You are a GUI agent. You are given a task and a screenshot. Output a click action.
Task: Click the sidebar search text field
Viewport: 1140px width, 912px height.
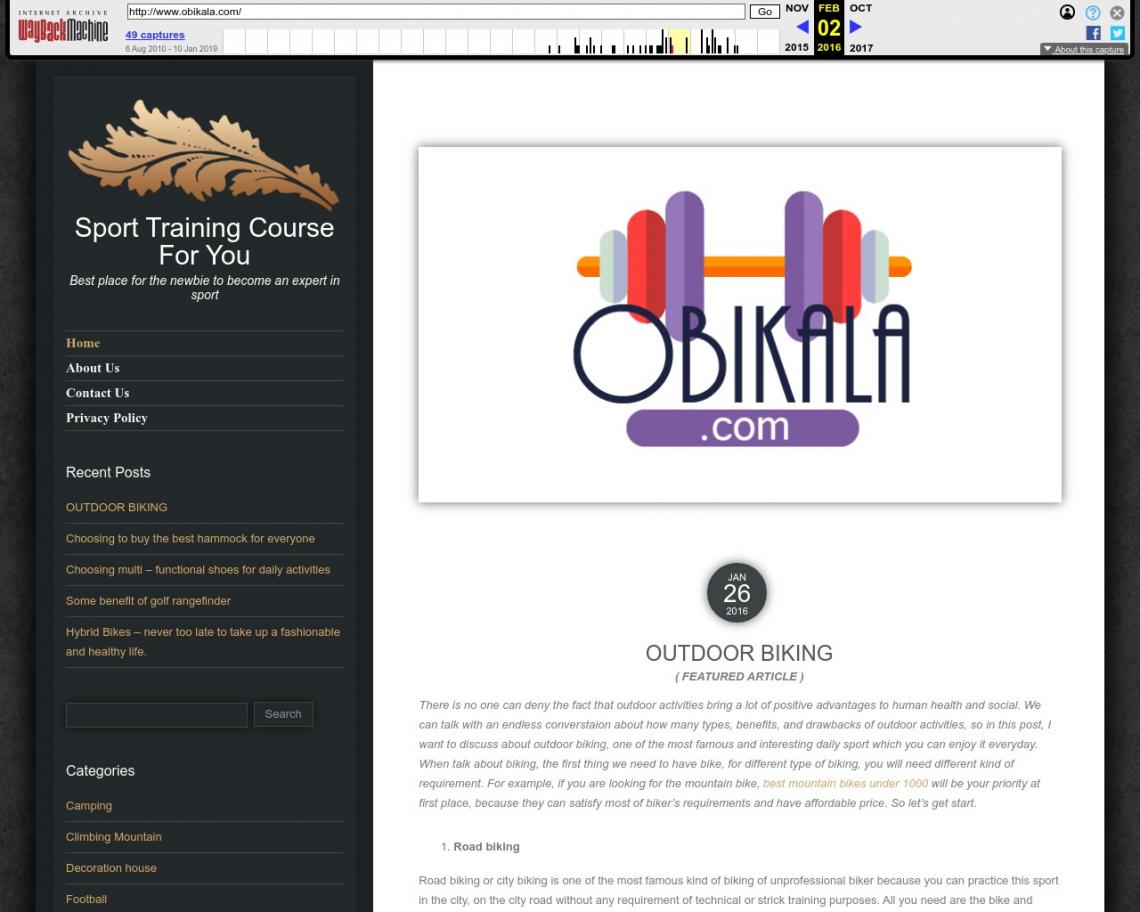click(156, 714)
